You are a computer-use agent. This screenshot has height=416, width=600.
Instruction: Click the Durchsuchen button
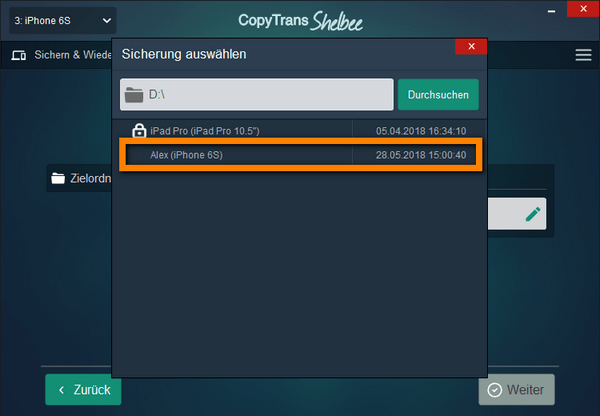tap(438, 95)
